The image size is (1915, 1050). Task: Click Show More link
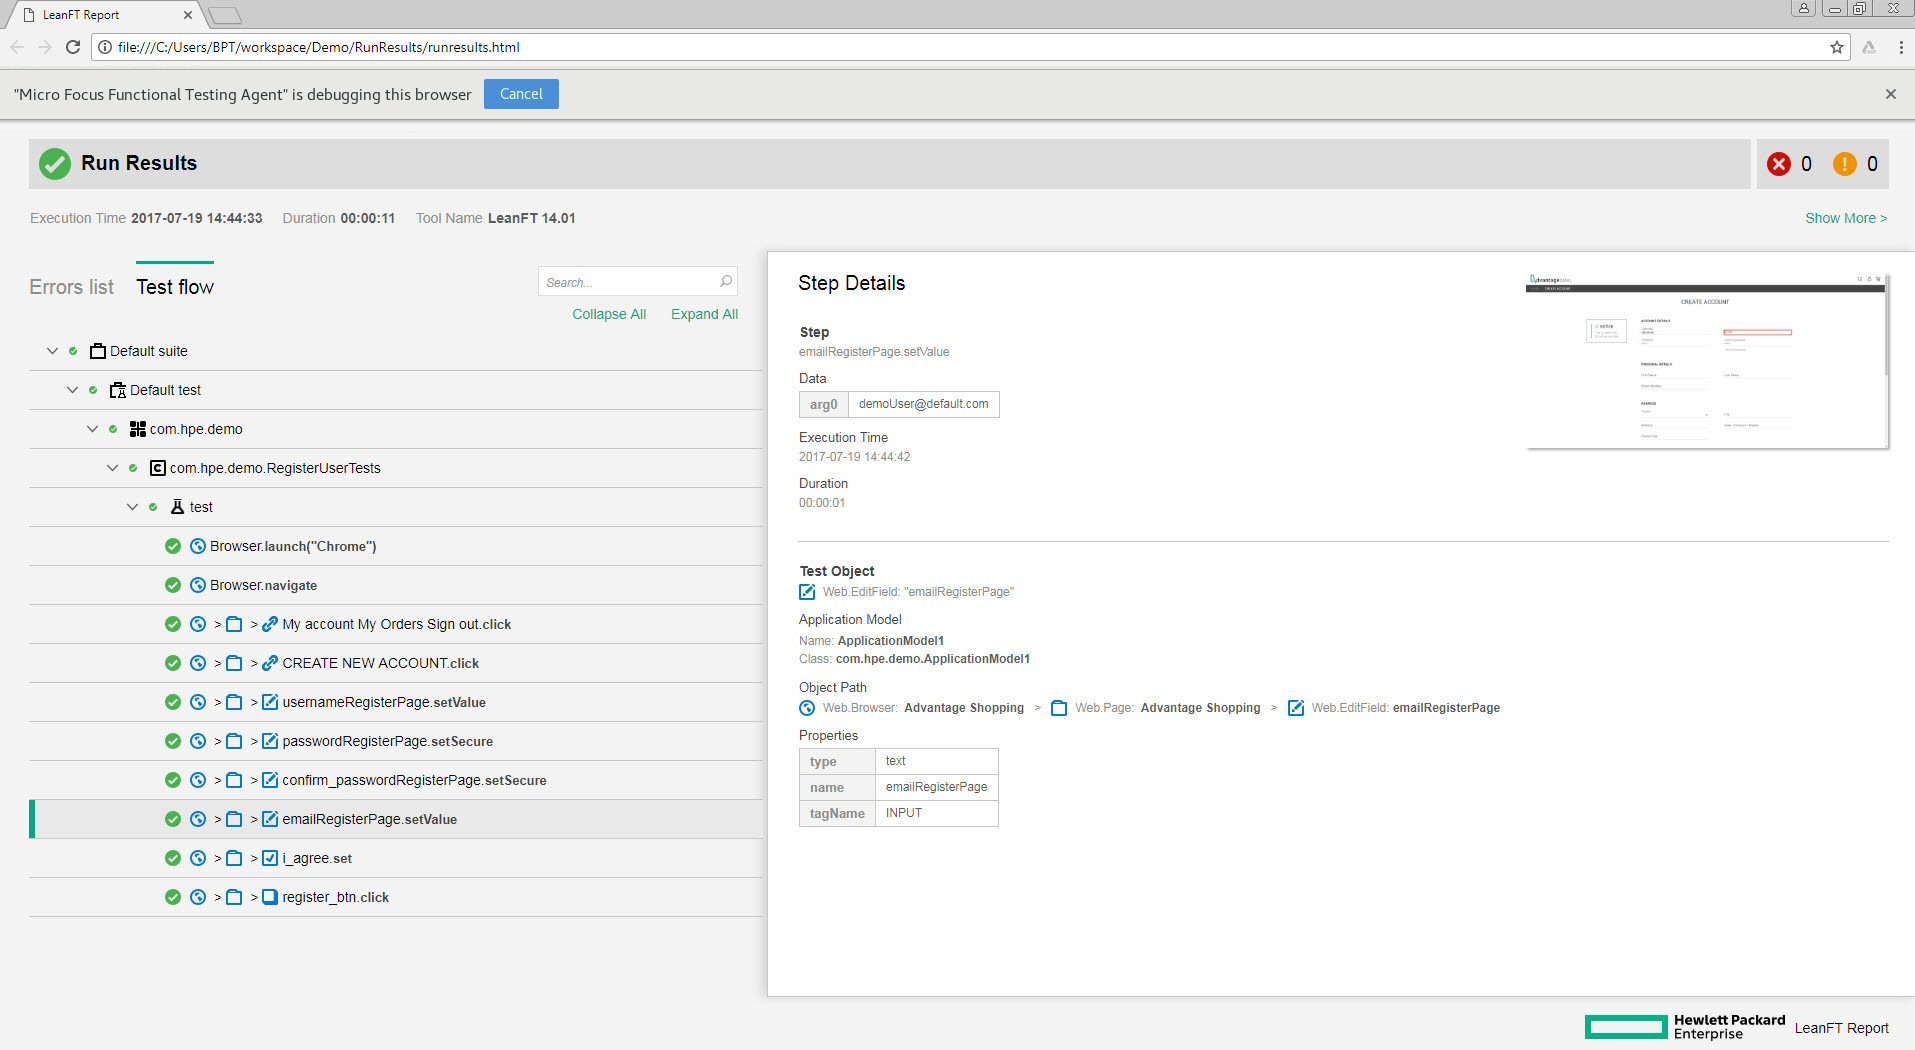pyautogui.click(x=1845, y=218)
